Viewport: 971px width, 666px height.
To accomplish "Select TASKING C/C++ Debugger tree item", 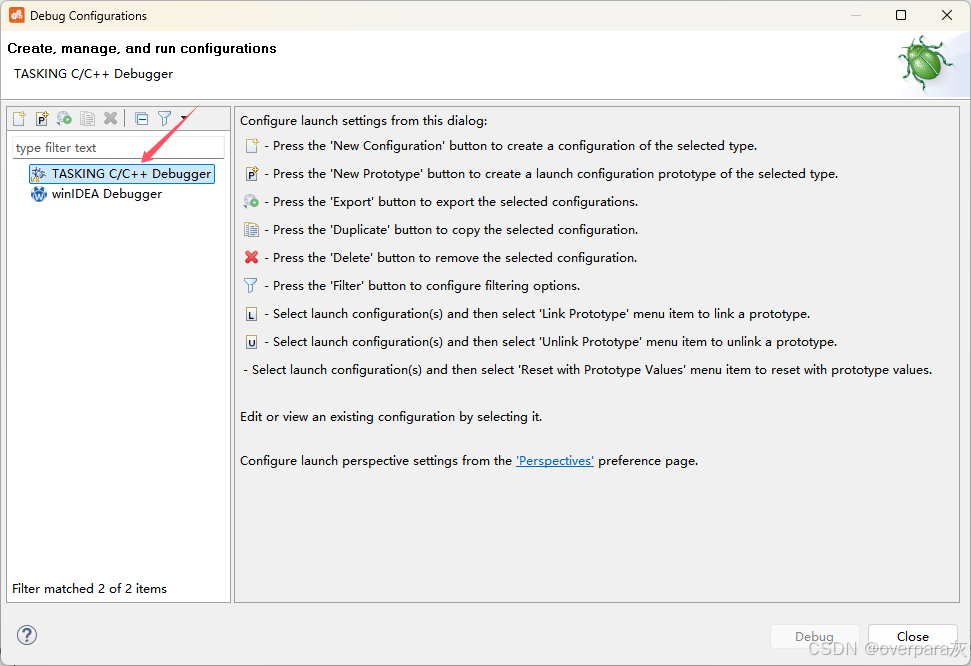I will (x=122, y=173).
